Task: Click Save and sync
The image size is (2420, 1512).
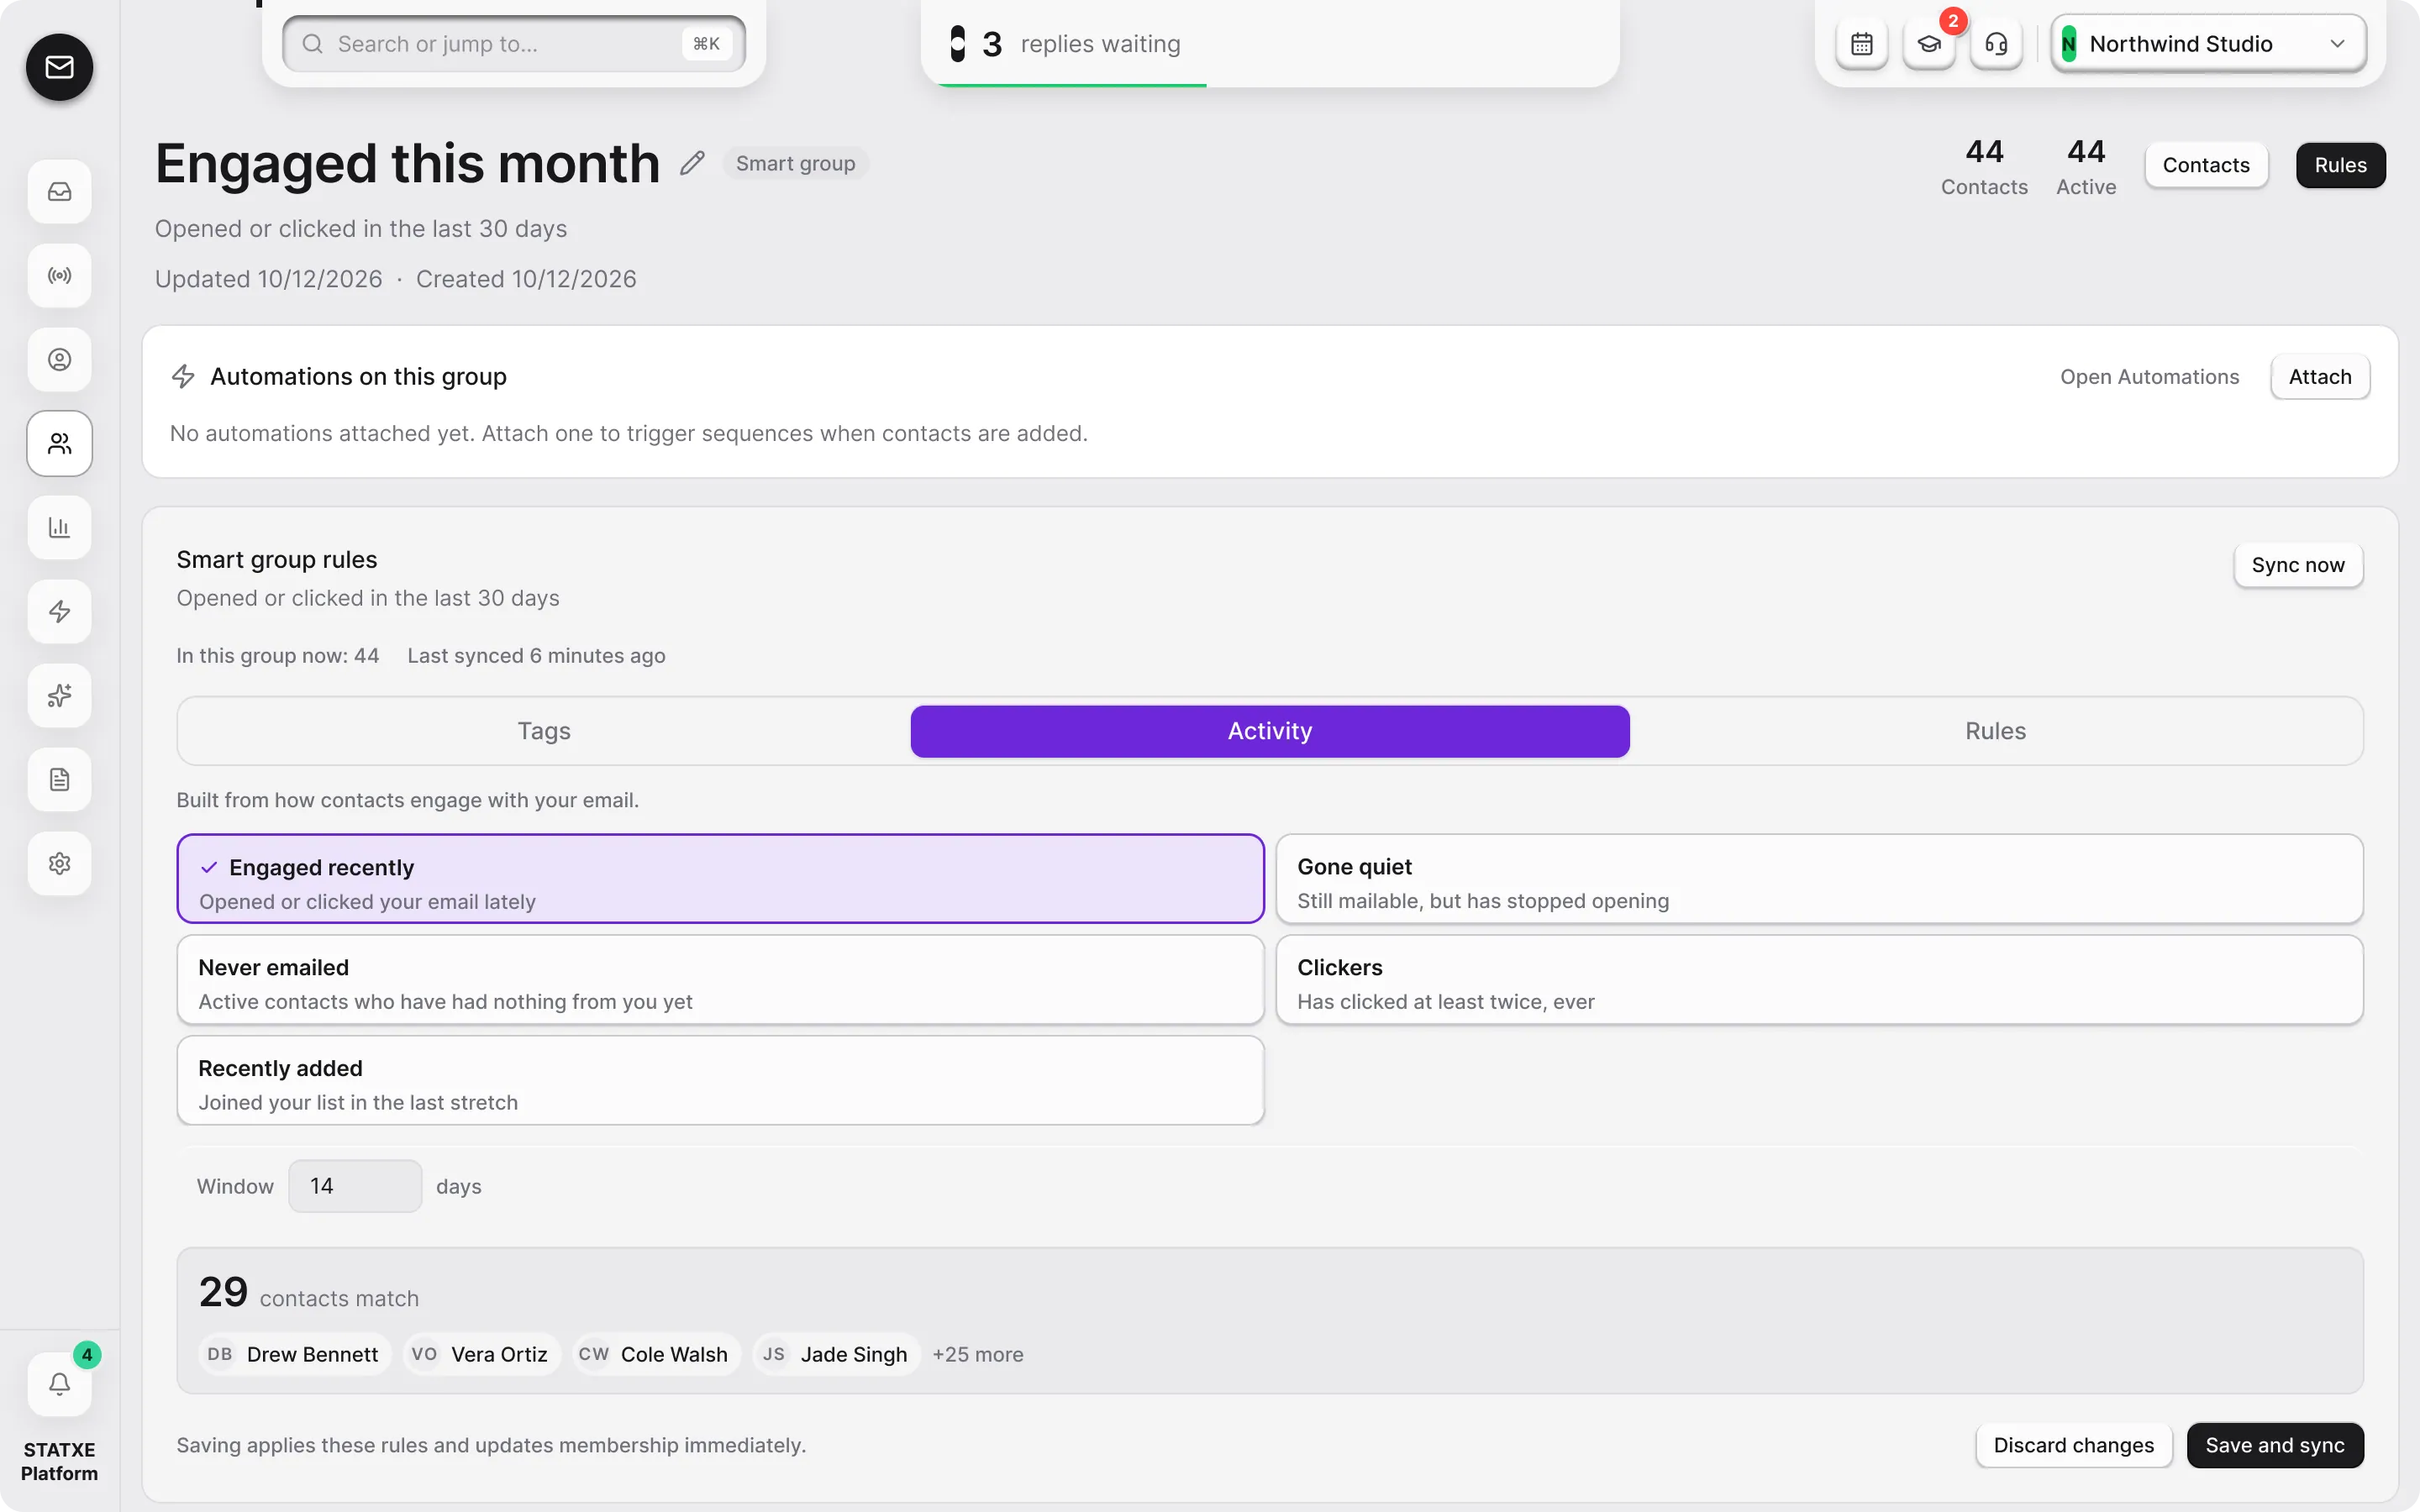Action: (2274, 1445)
